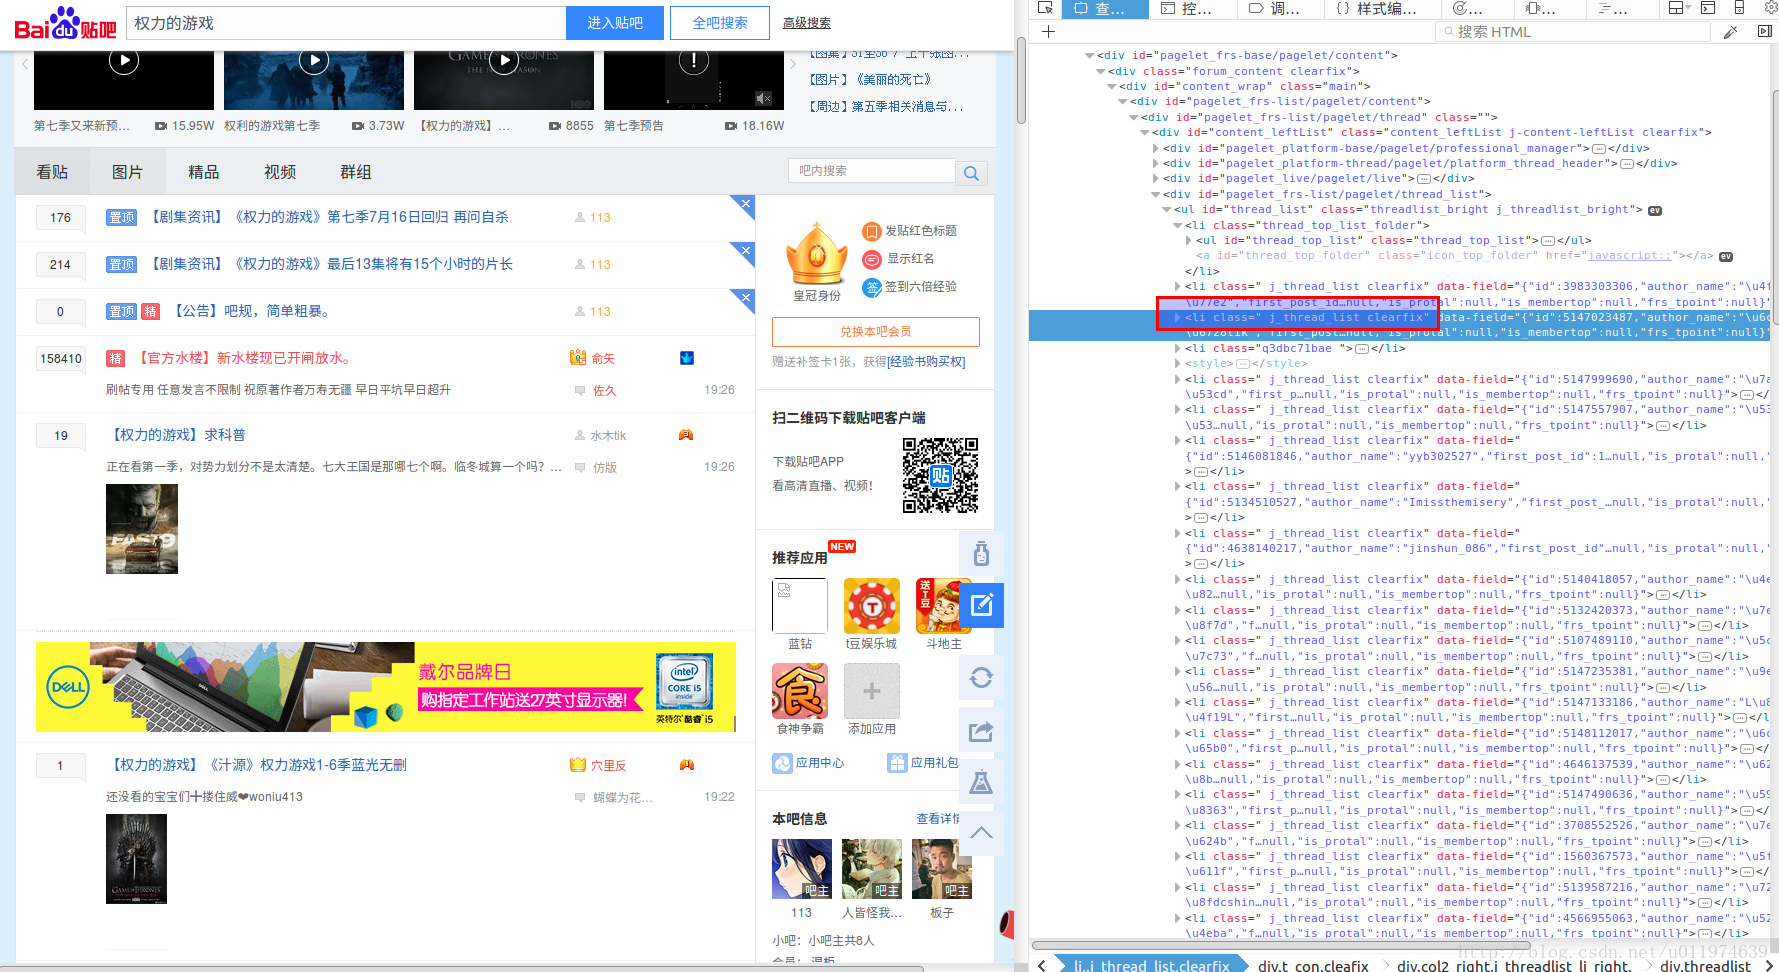Open the 高级搜索 link
Screen dimensions: 1779x972
pyautogui.click(x=806, y=23)
